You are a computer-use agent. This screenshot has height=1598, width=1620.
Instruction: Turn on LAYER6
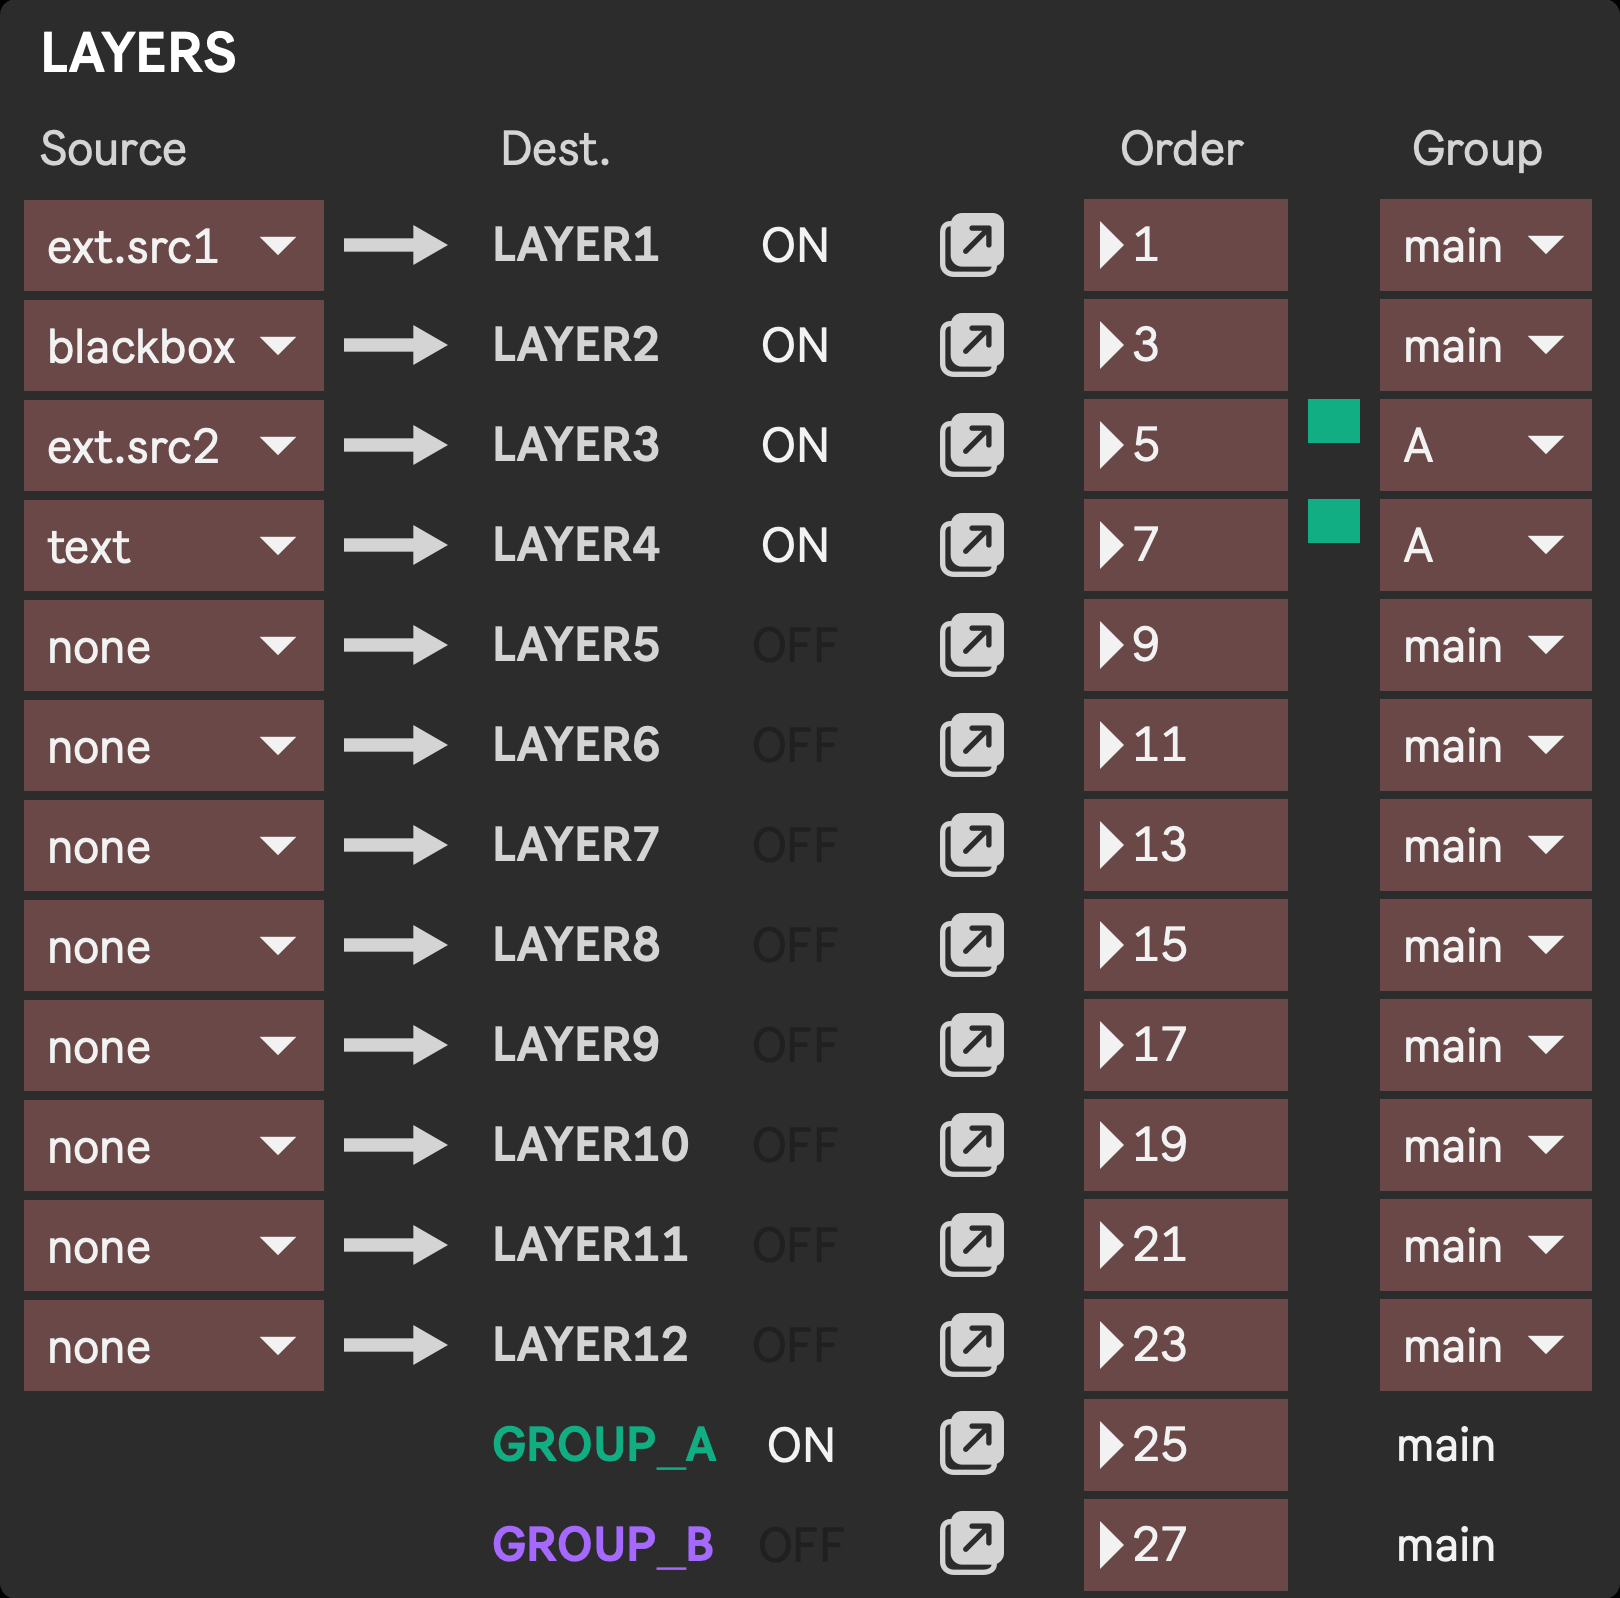(x=795, y=746)
